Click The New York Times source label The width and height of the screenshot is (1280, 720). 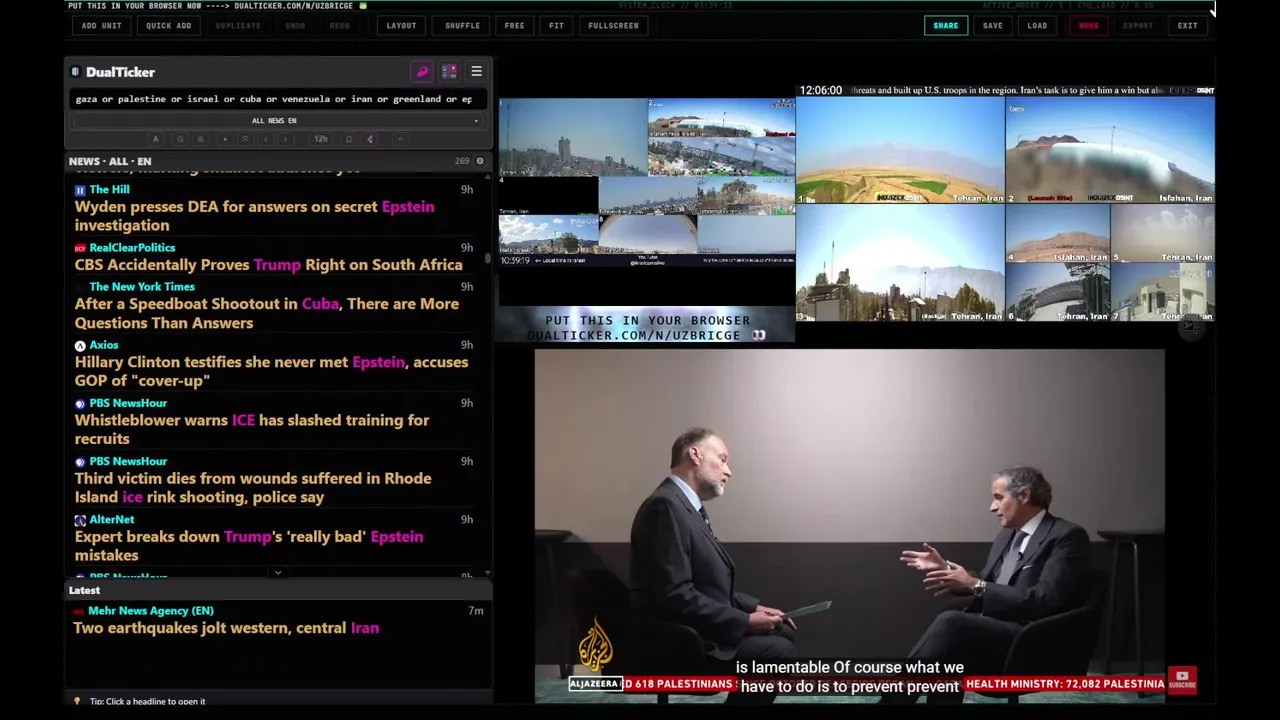[x=142, y=287]
